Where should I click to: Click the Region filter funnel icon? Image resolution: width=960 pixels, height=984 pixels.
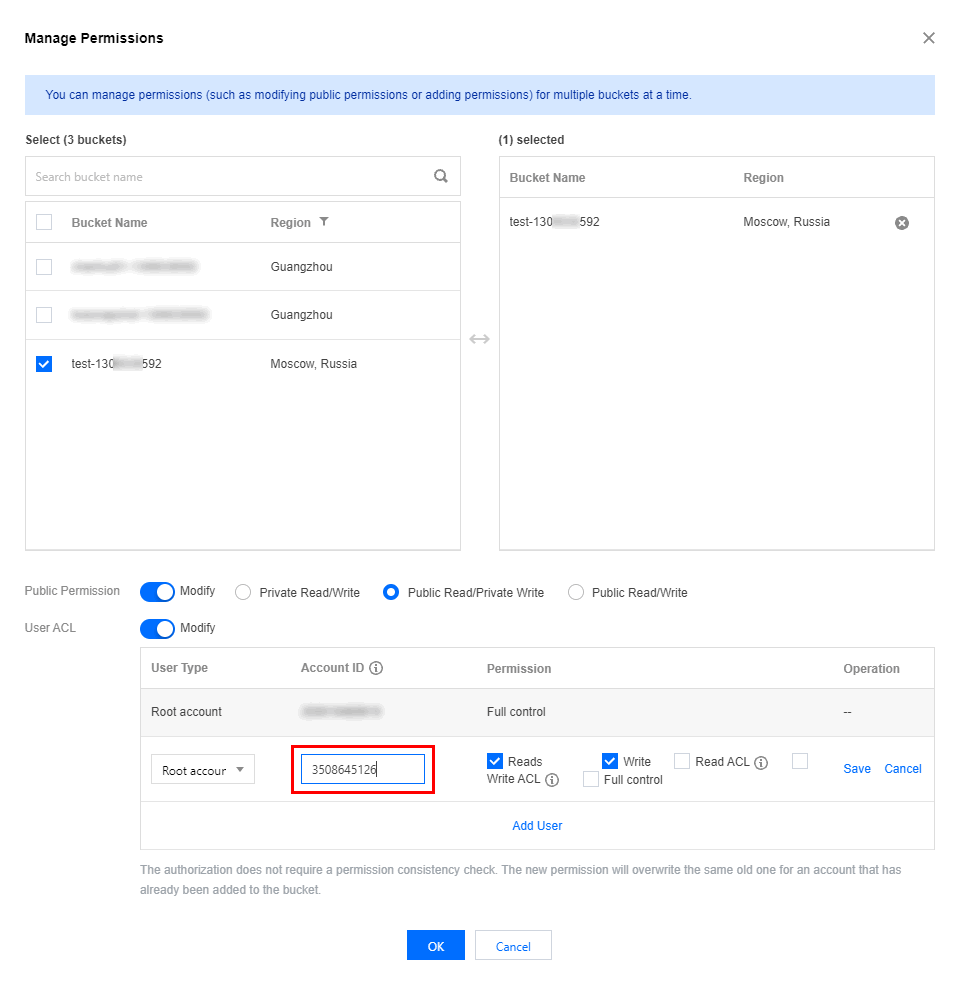click(324, 222)
